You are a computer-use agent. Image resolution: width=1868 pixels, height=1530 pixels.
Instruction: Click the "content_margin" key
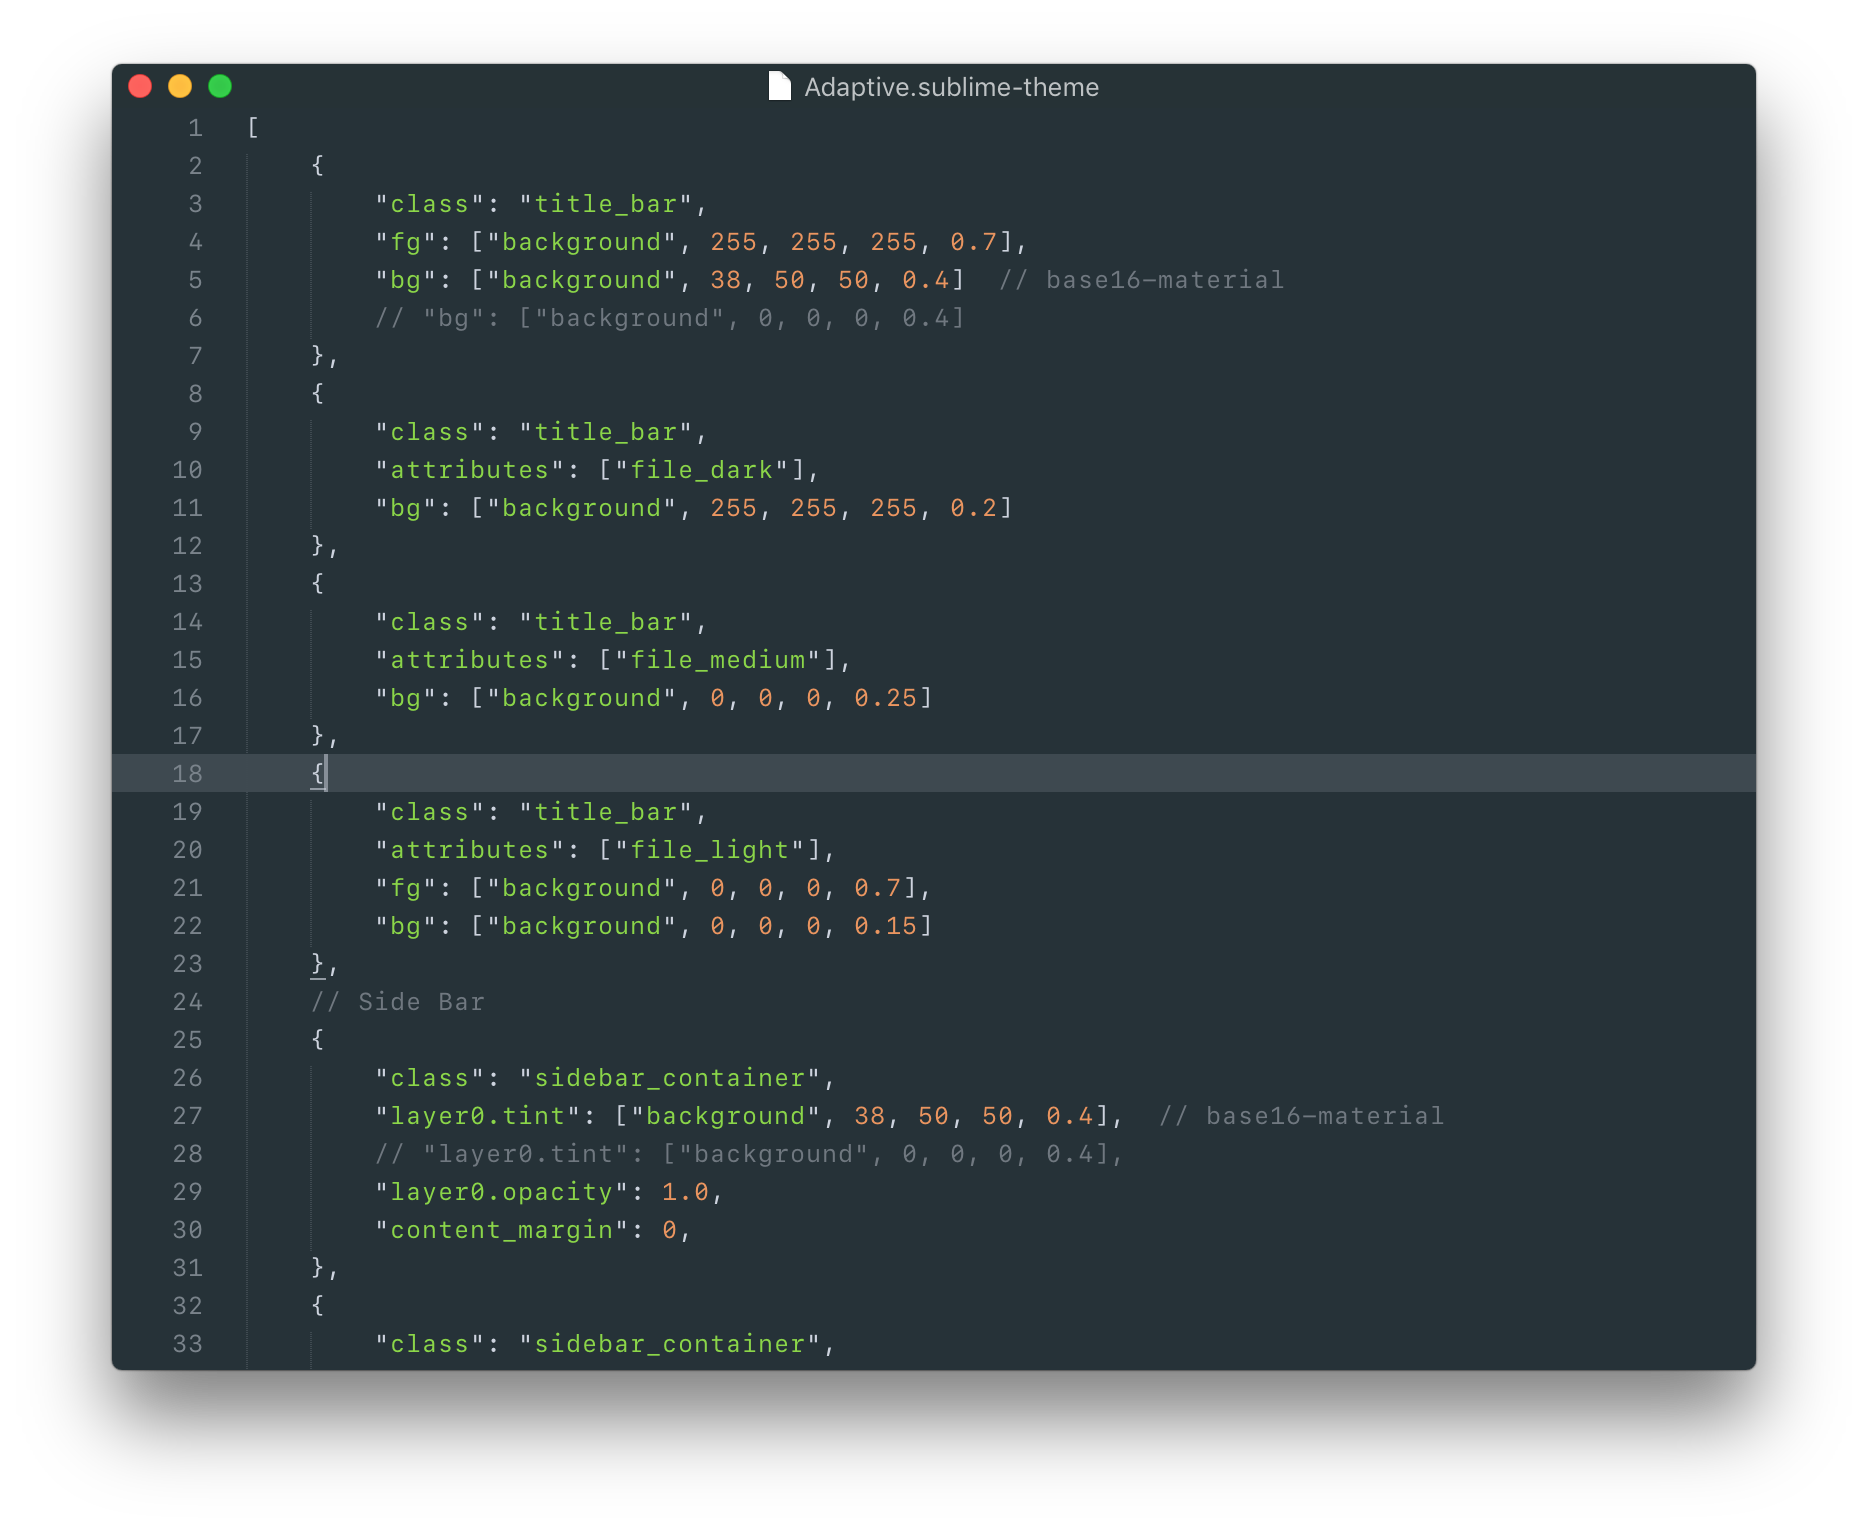502,1230
